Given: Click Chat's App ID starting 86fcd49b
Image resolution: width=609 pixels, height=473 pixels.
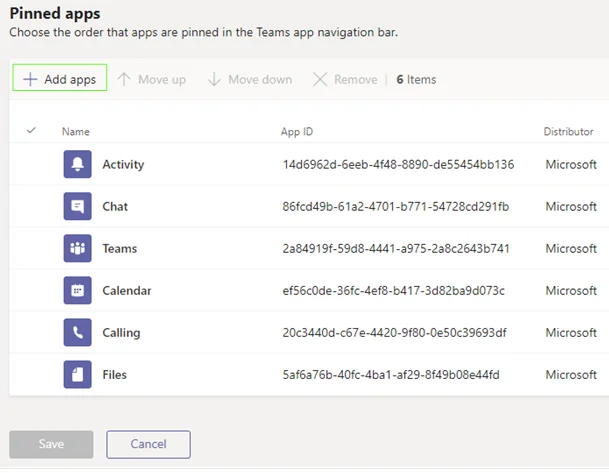Looking at the screenshot, I should coord(396,207).
